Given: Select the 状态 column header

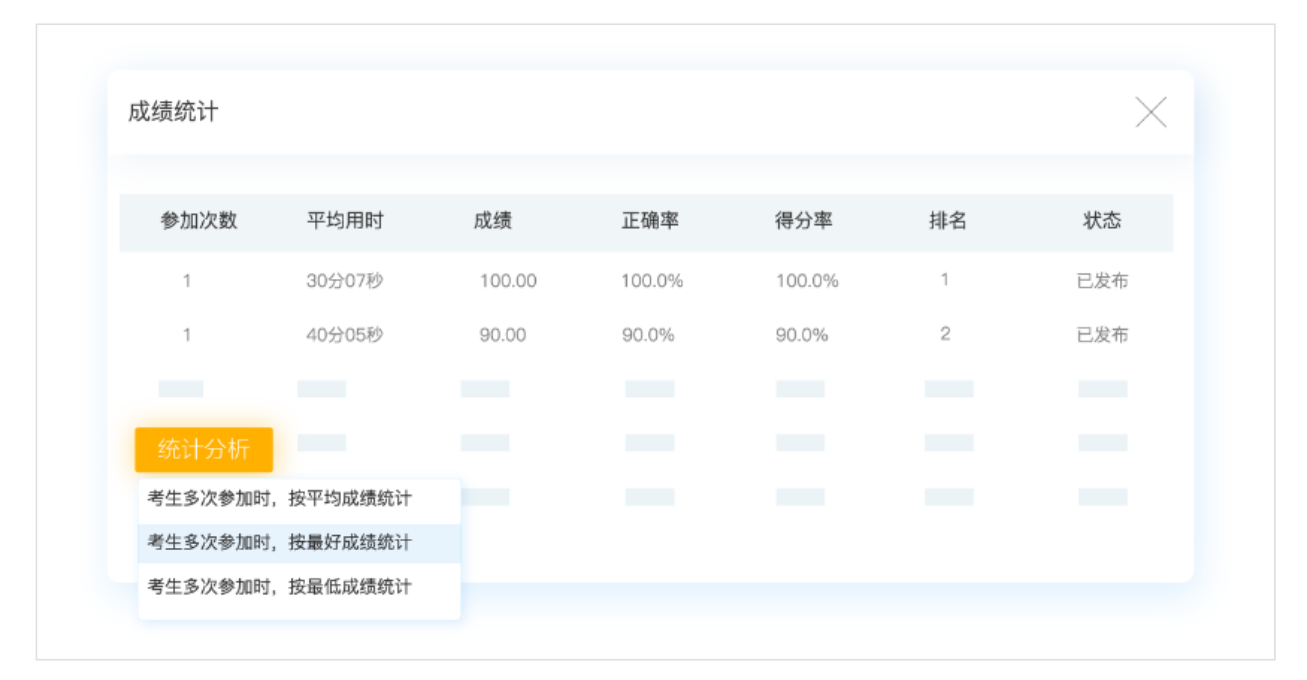Looking at the screenshot, I should point(1102,221).
